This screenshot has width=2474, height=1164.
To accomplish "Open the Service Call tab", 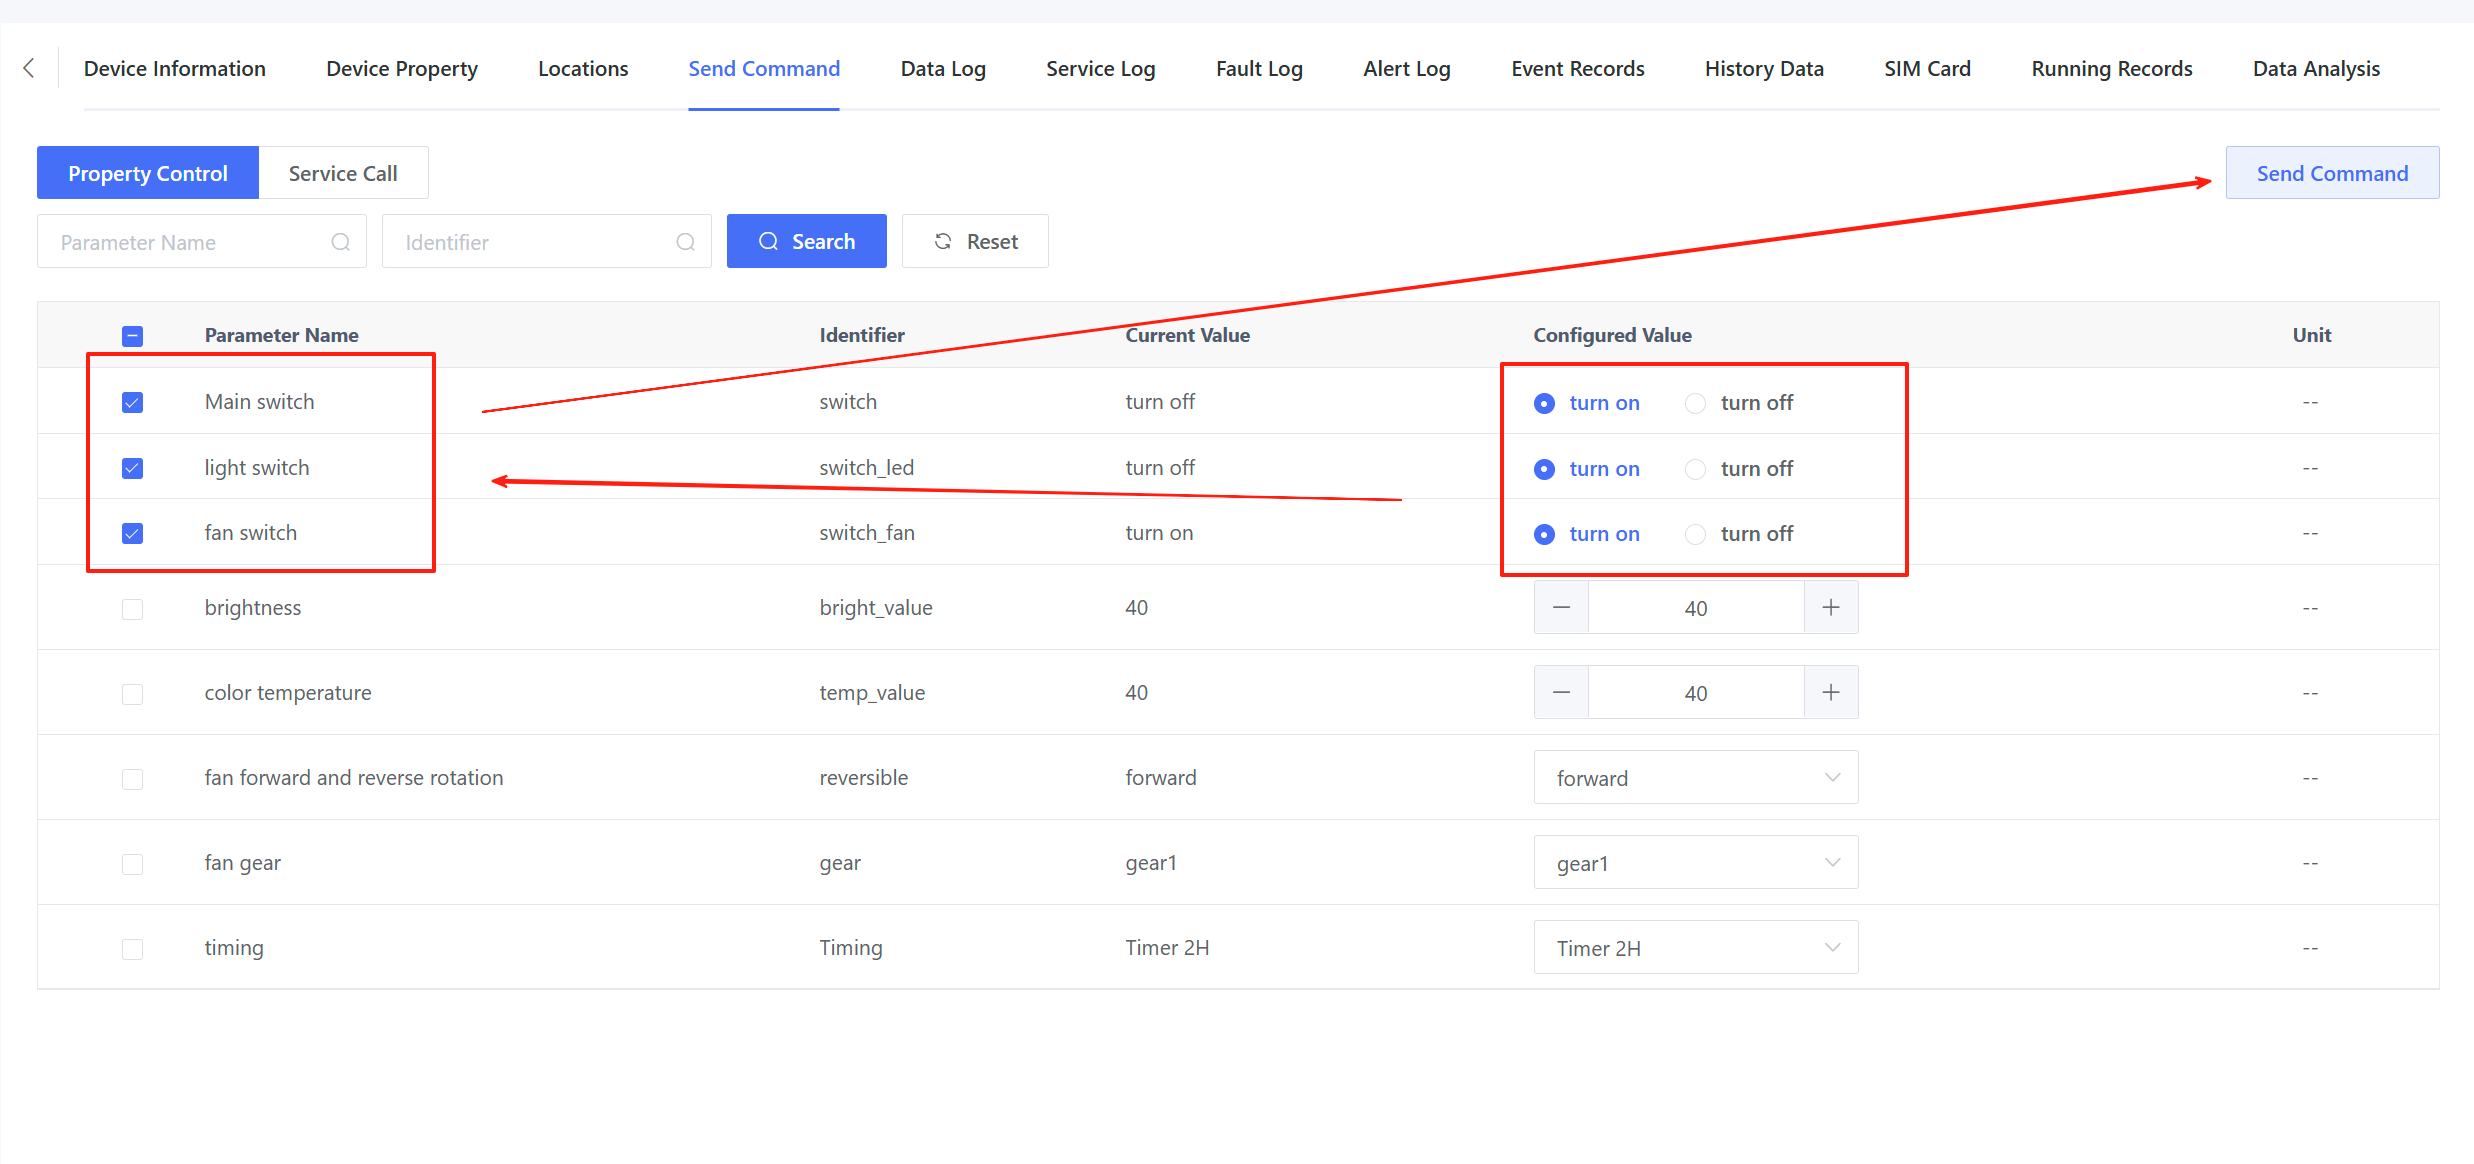I will click(343, 173).
